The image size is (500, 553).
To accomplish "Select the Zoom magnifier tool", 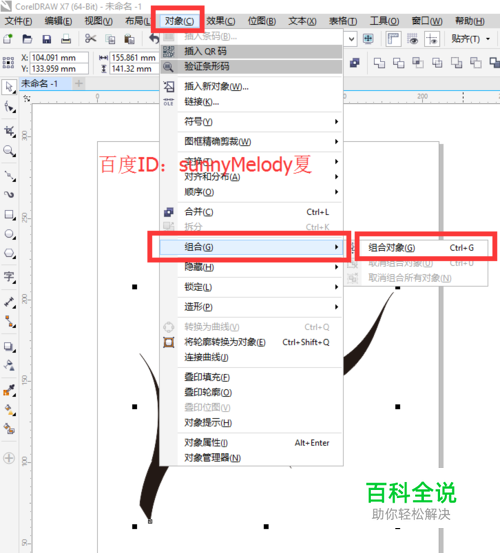I will pos(9,151).
